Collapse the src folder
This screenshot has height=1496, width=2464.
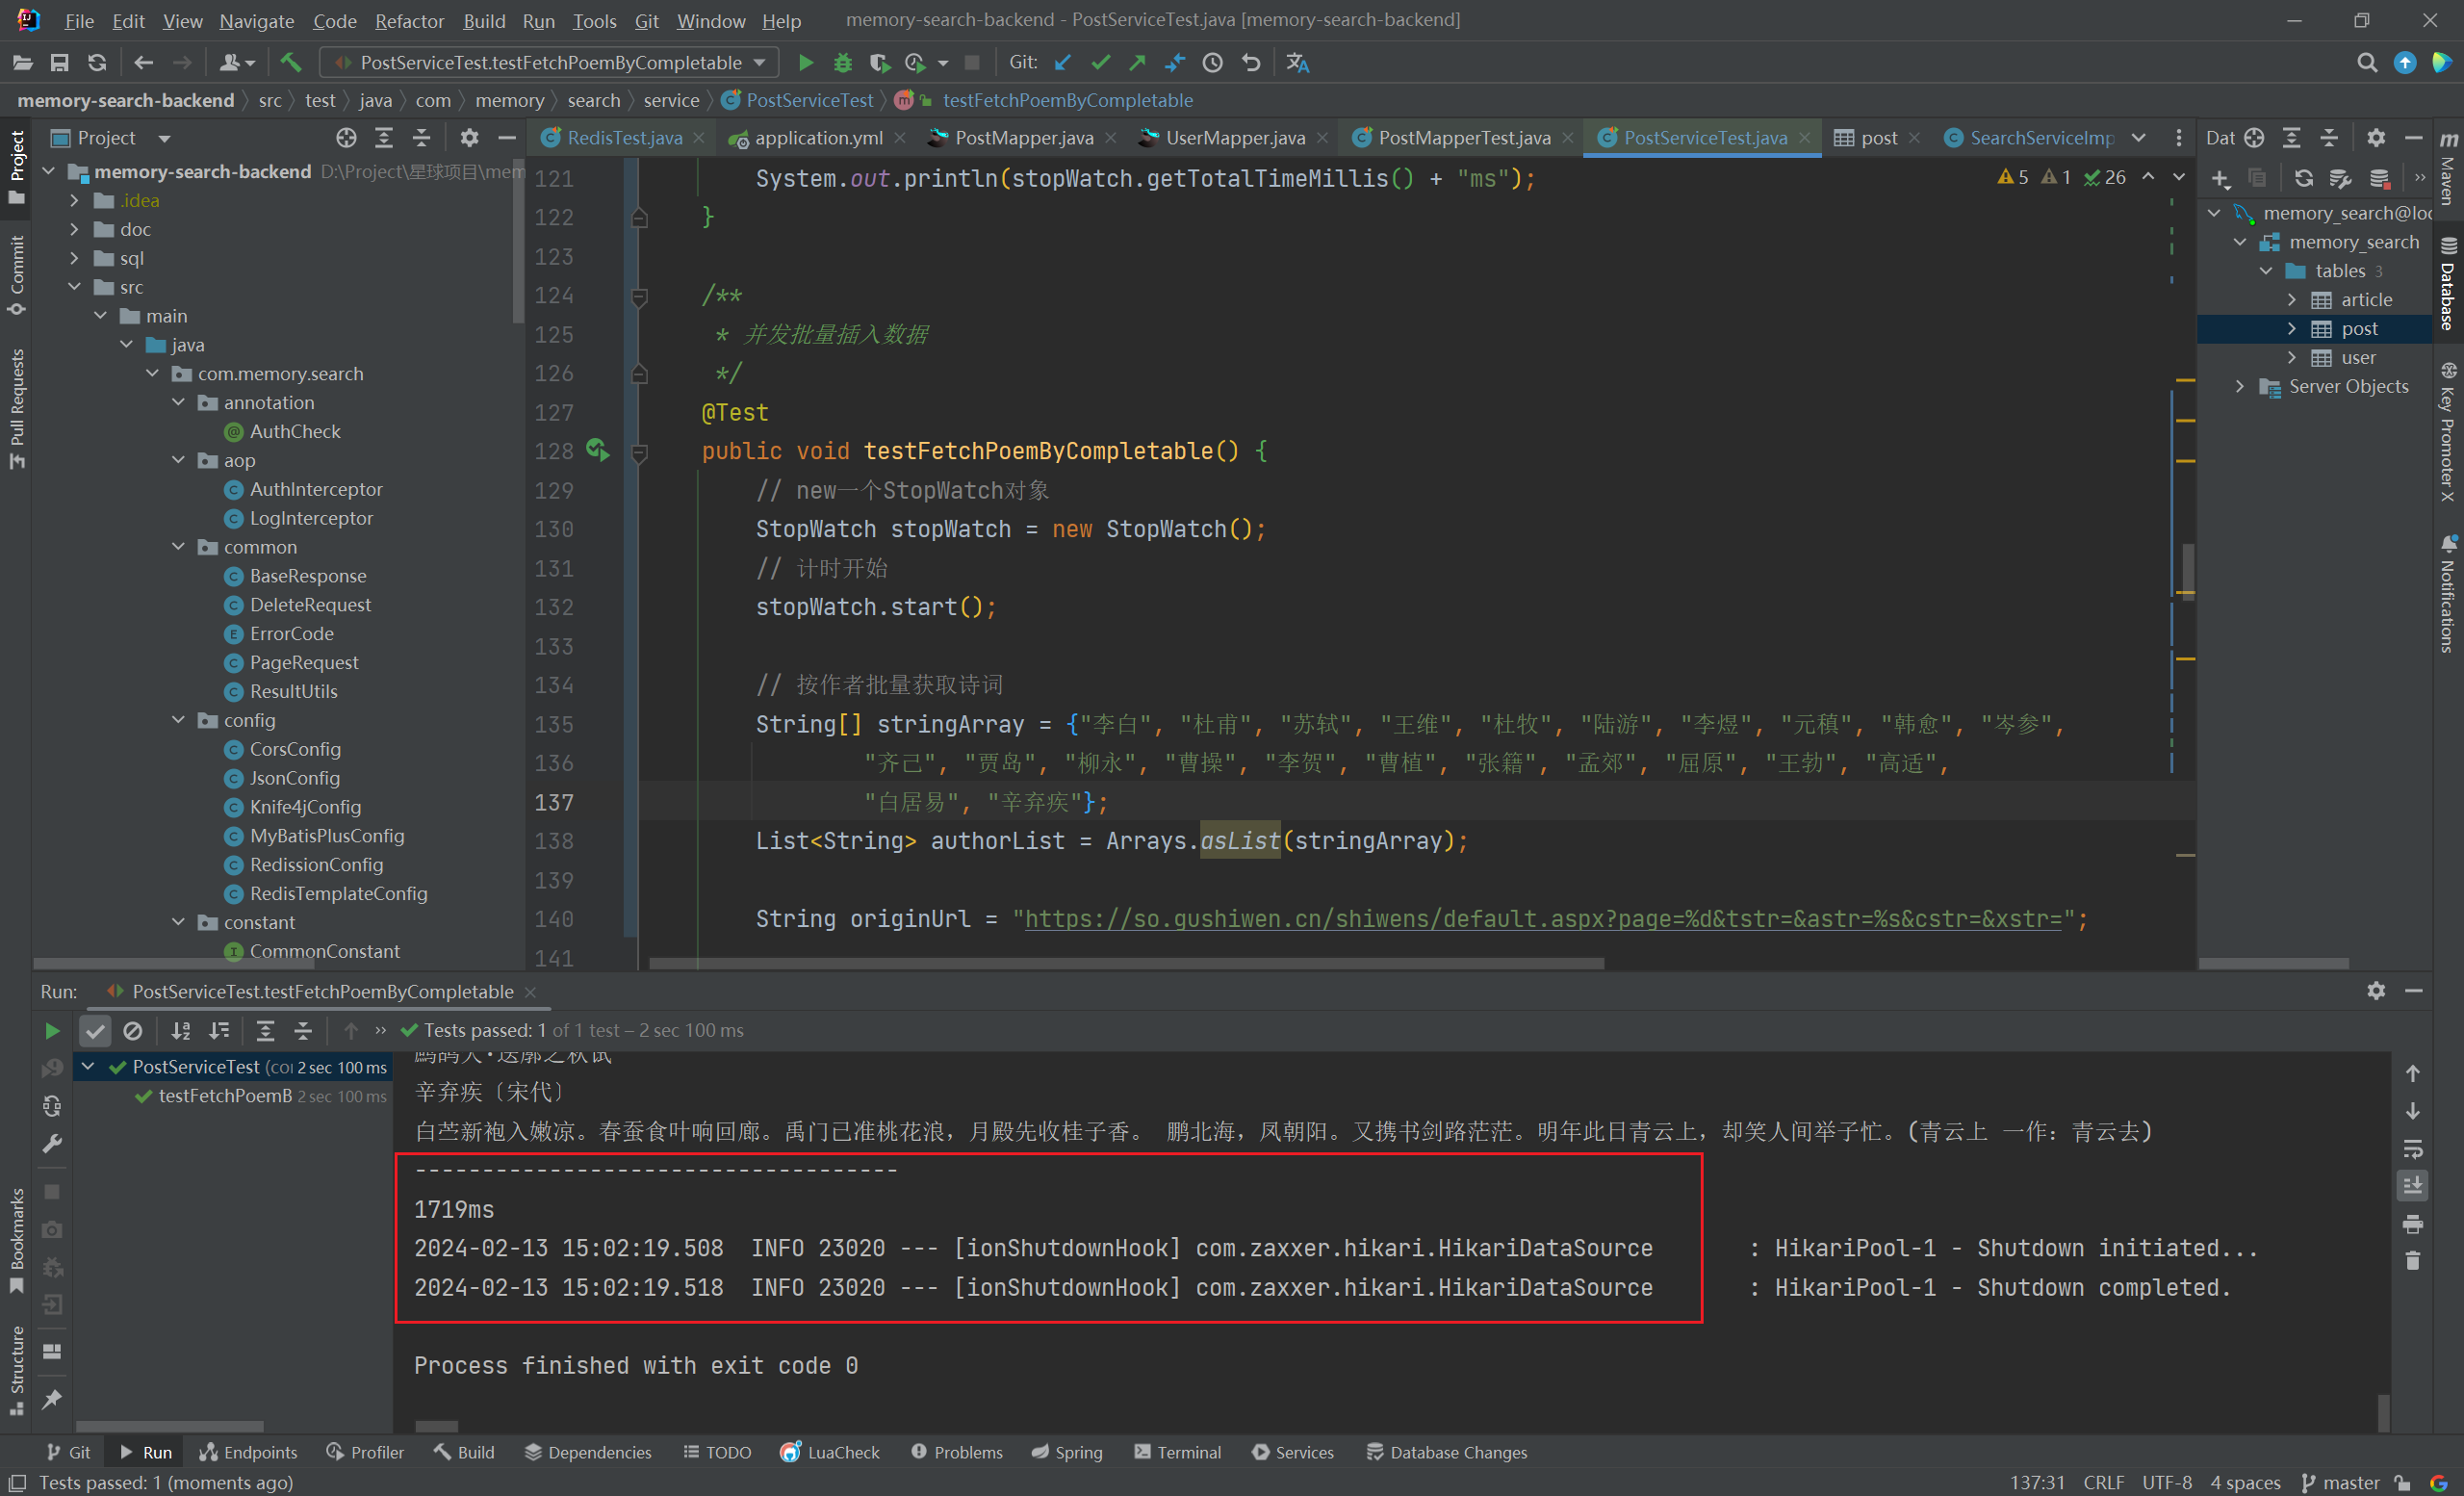pyautogui.click(x=74, y=287)
